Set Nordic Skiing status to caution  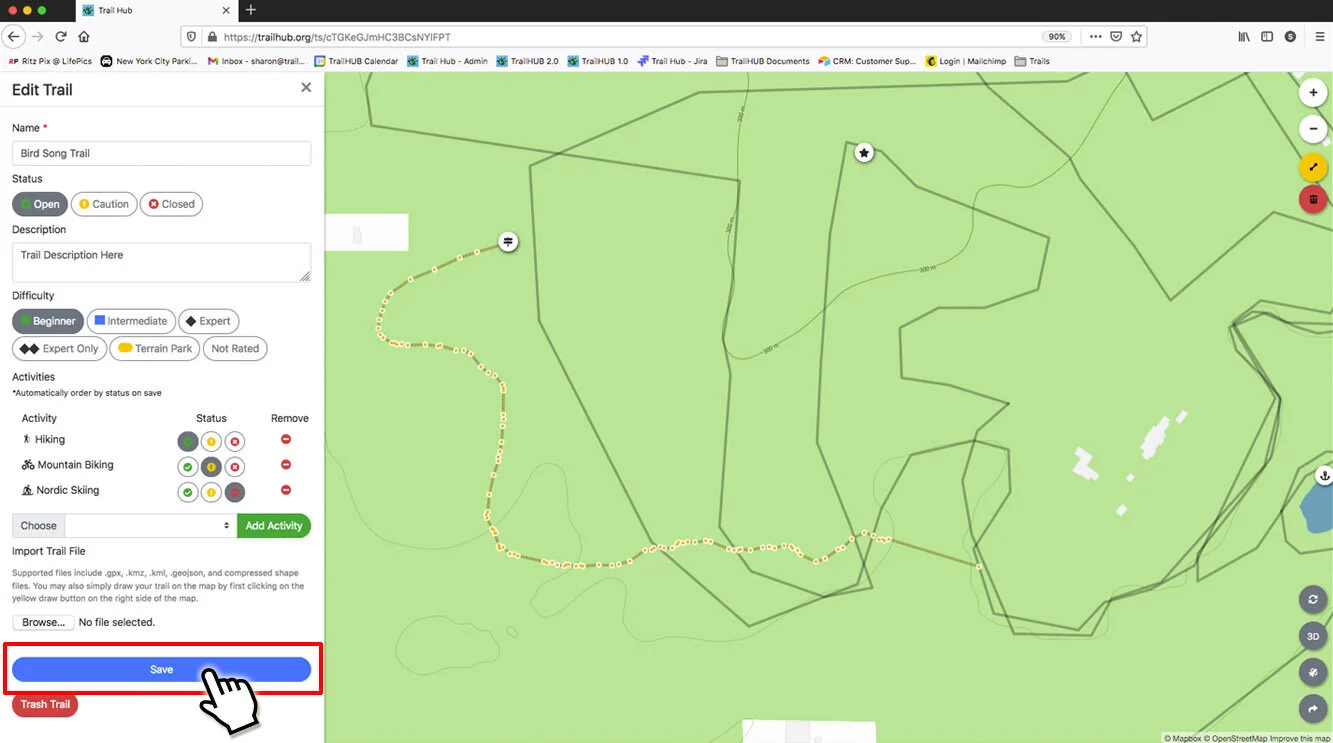click(x=211, y=492)
